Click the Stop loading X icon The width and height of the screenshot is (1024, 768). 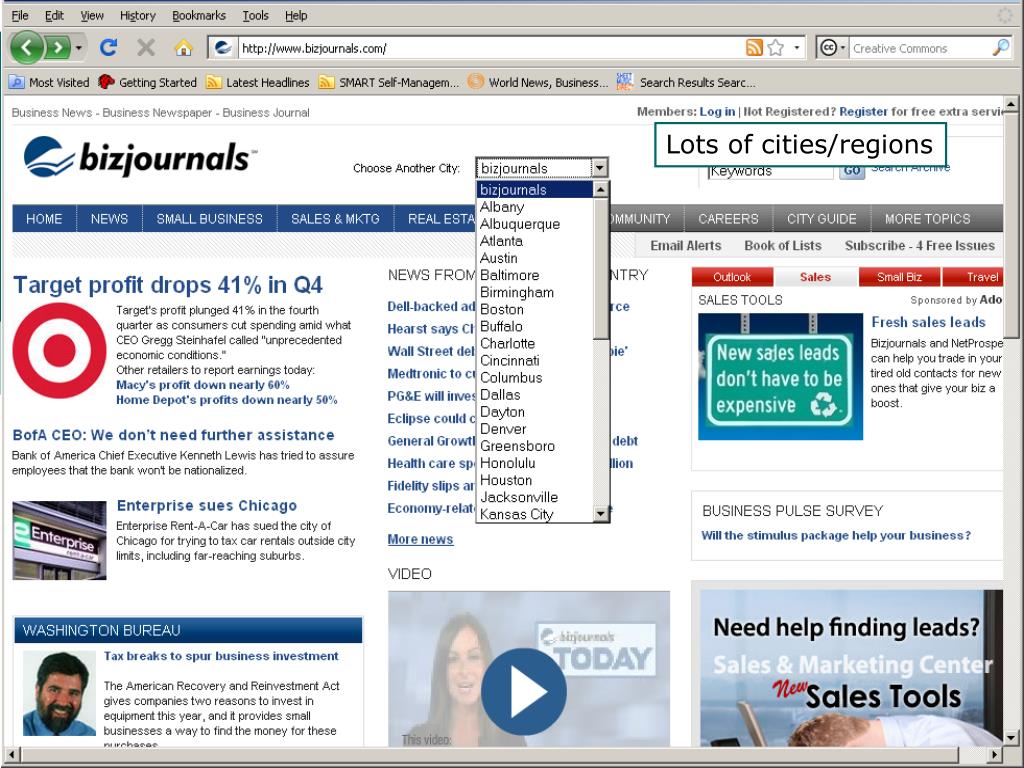146,47
